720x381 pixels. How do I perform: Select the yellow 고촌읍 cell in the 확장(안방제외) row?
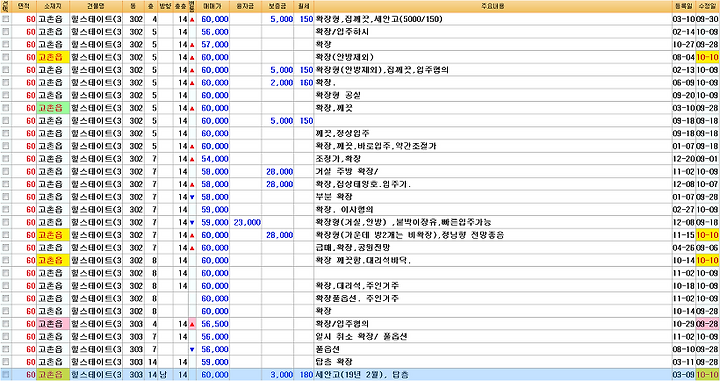[53, 57]
